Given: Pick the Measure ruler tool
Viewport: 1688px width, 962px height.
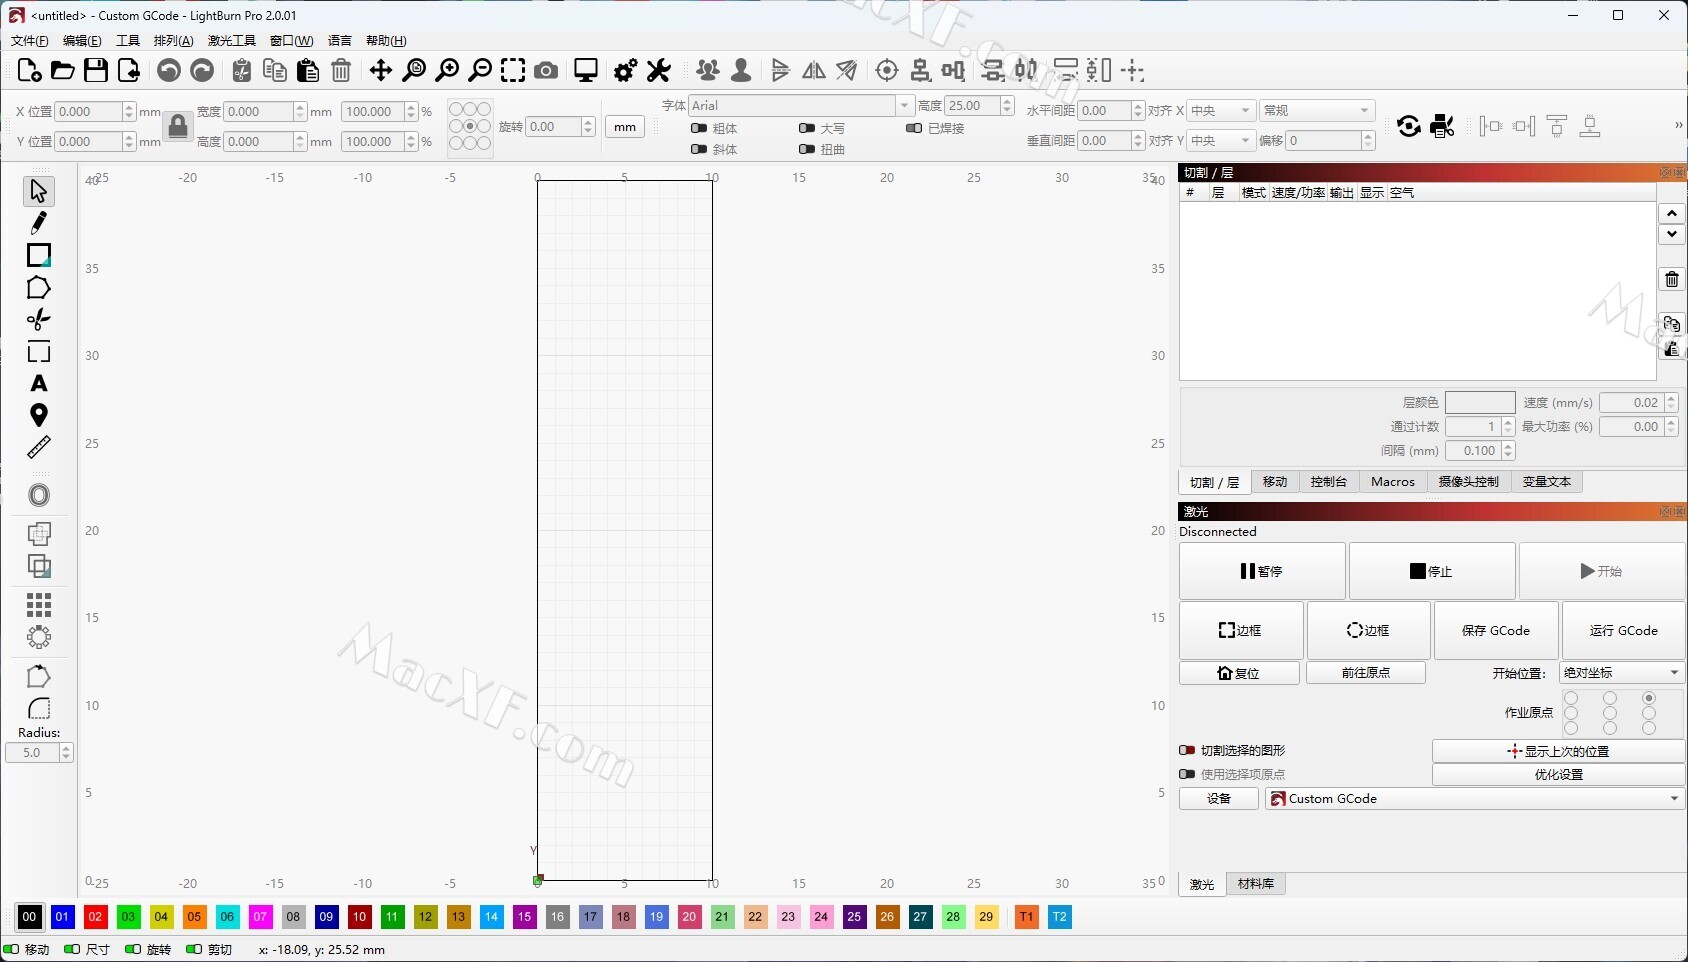Looking at the screenshot, I should [38, 447].
